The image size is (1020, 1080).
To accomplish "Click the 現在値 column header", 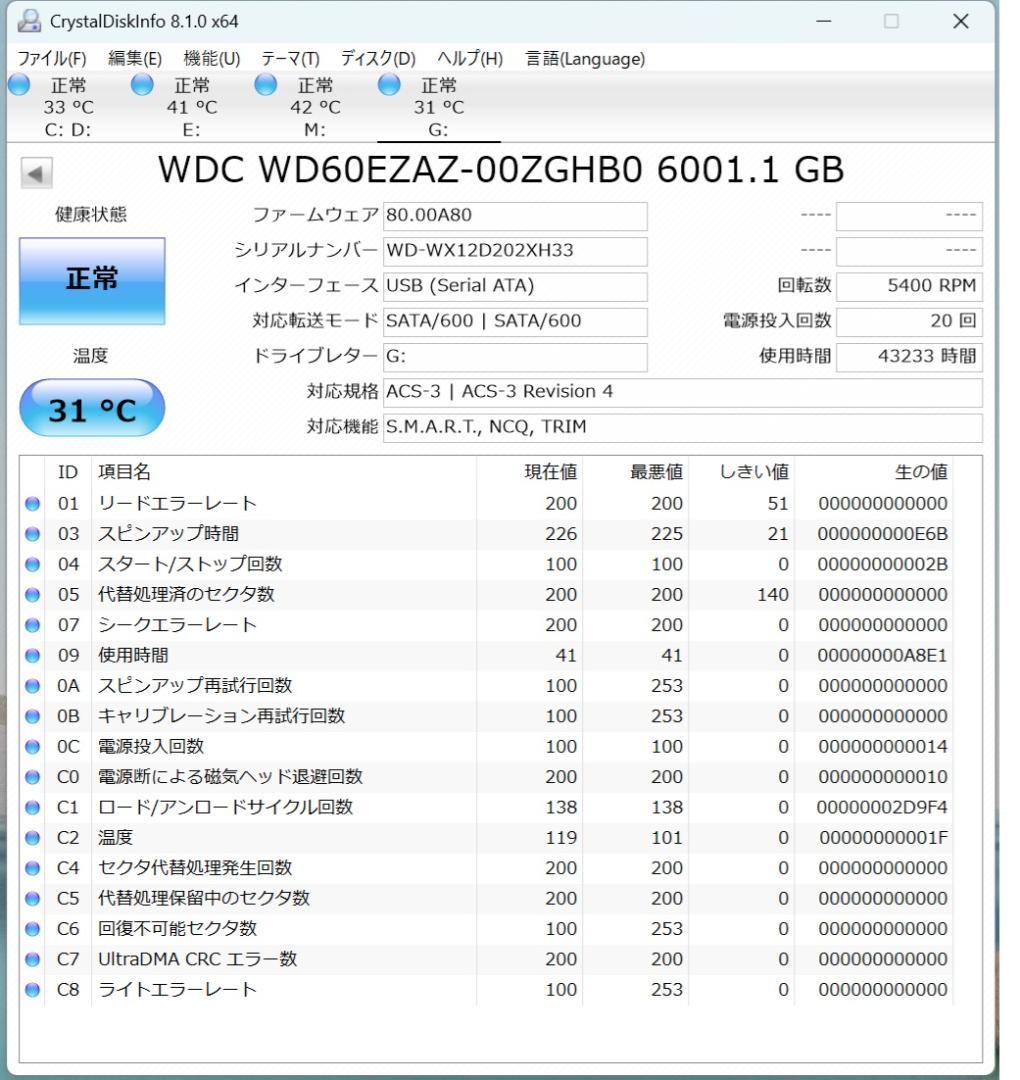I will pyautogui.click(x=529, y=472).
